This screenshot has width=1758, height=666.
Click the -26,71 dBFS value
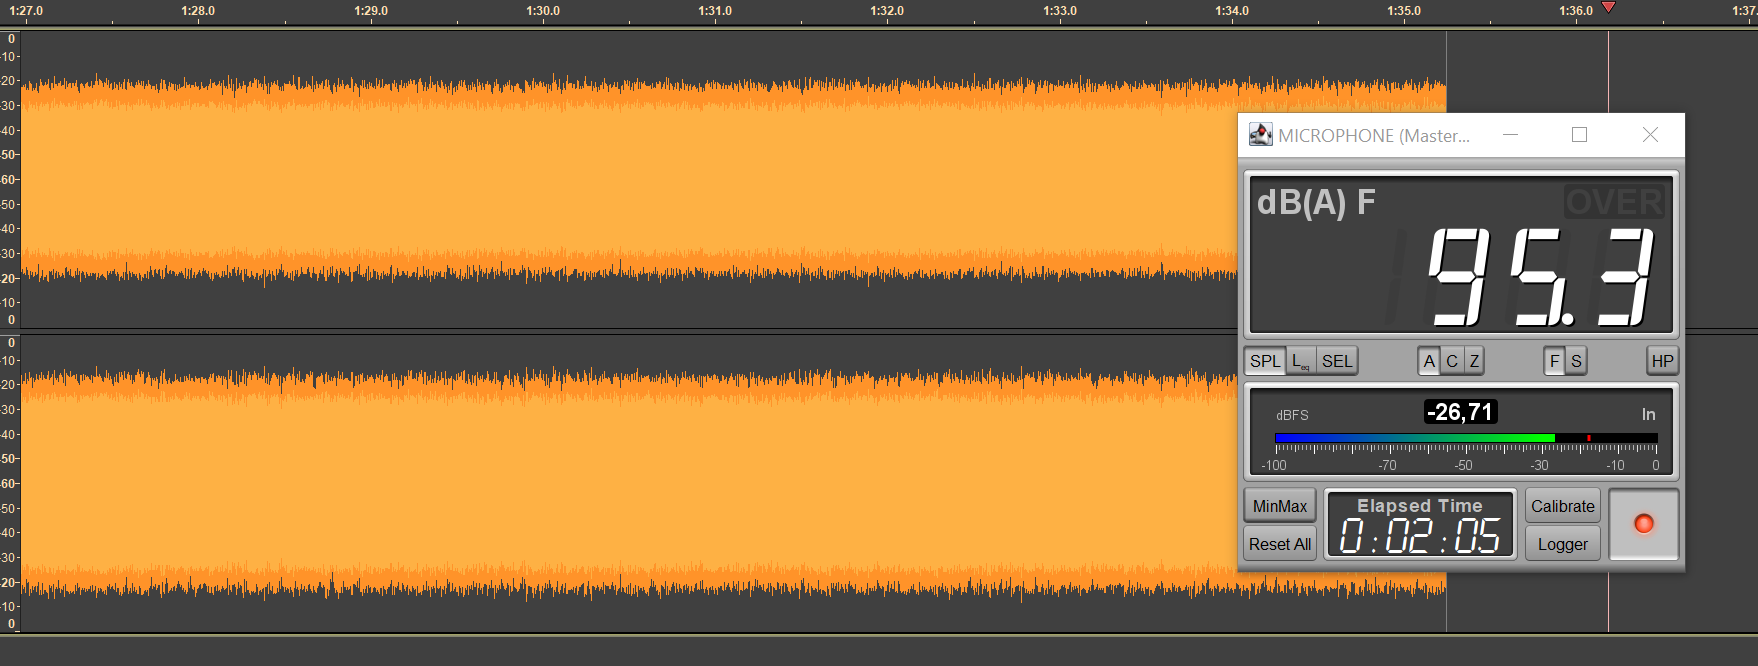click(1461, 412)
